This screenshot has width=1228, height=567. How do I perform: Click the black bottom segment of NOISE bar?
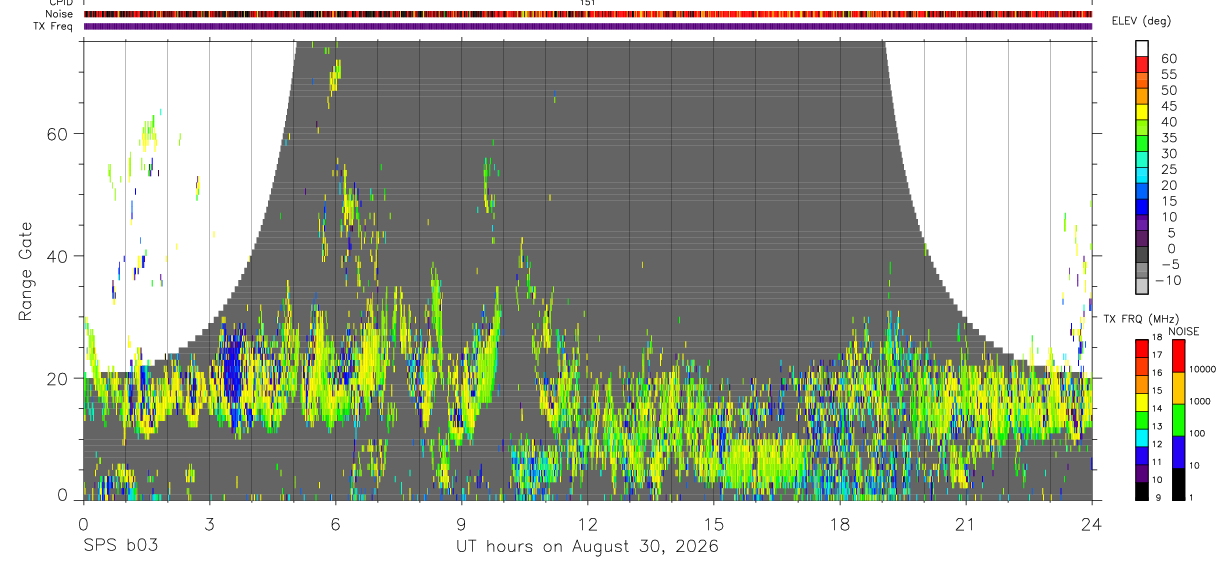pos(1177,483)
